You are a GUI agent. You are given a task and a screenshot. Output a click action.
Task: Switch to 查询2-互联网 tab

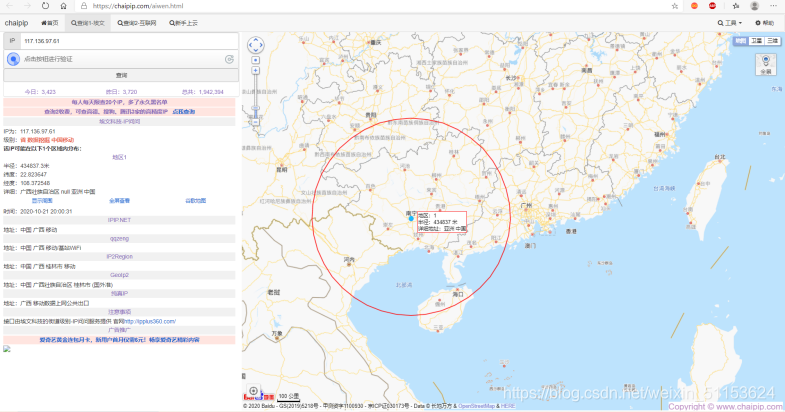pyautogui.click(x=137, y=23)
